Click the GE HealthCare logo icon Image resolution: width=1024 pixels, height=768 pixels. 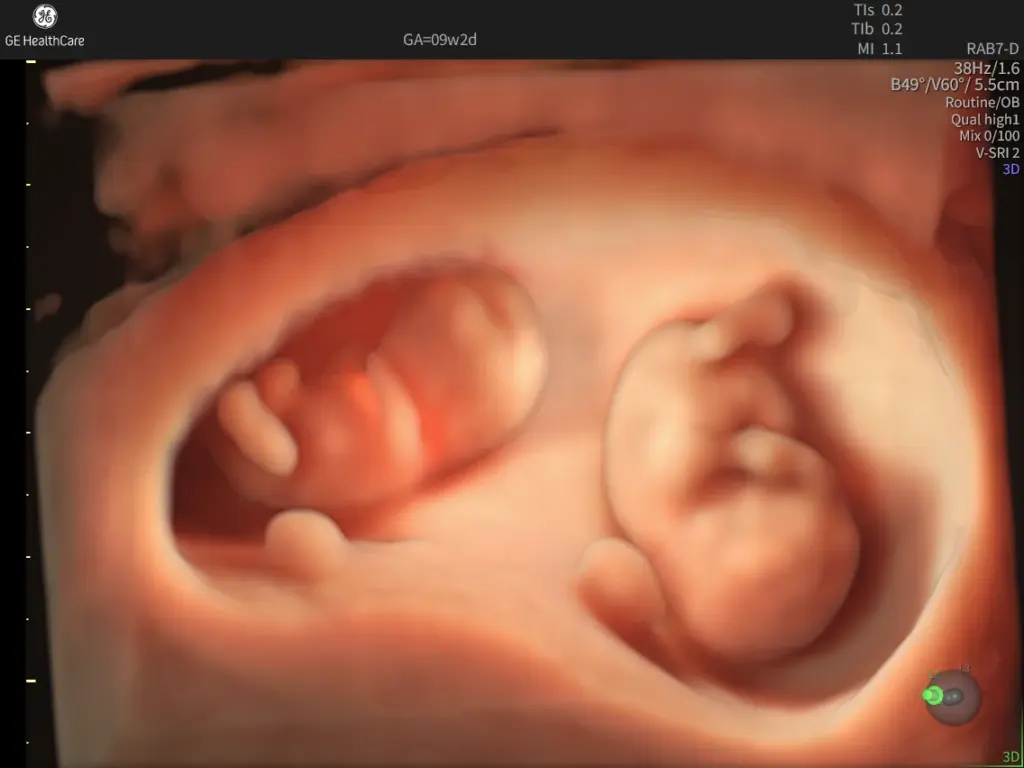point(44,17)
